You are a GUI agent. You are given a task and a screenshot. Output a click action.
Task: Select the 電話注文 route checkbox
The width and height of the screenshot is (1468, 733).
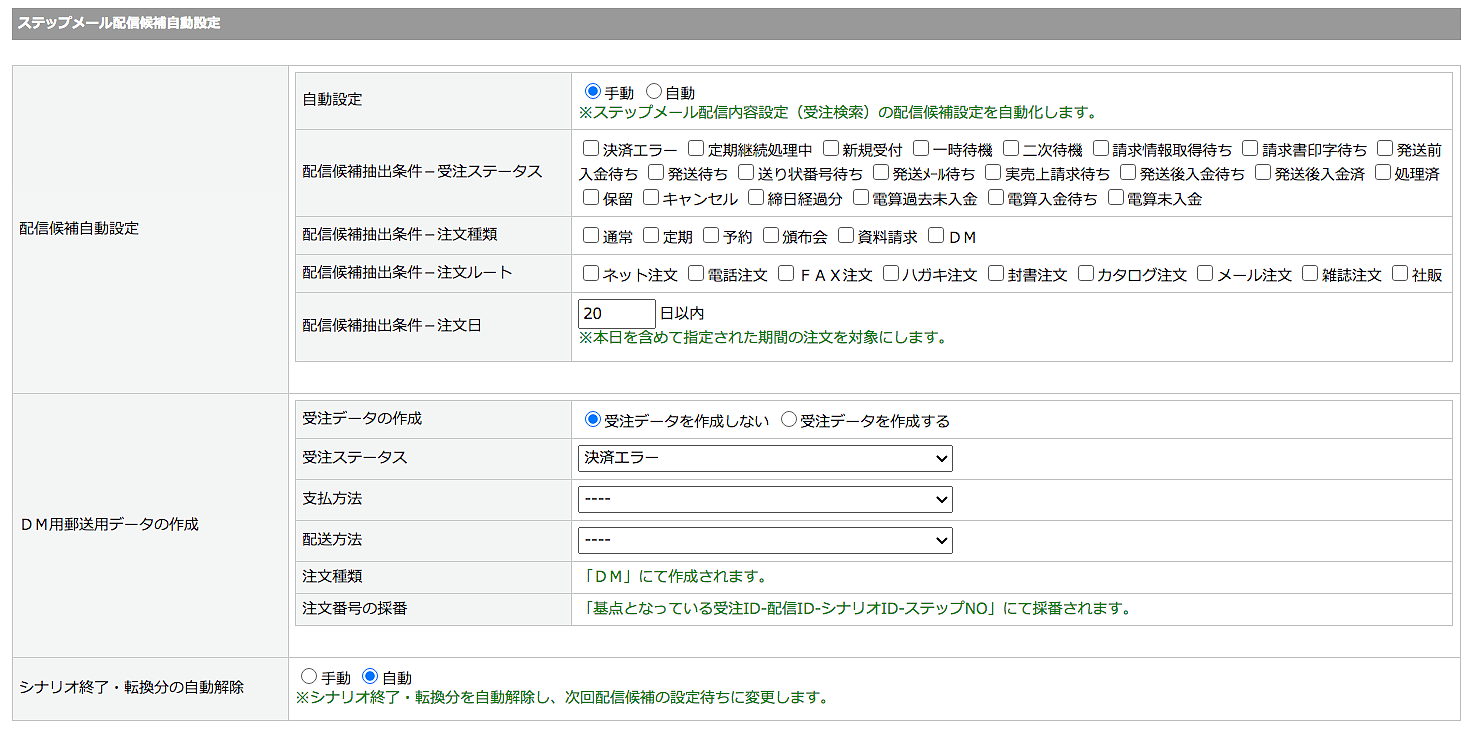click(x=696, y=273)
